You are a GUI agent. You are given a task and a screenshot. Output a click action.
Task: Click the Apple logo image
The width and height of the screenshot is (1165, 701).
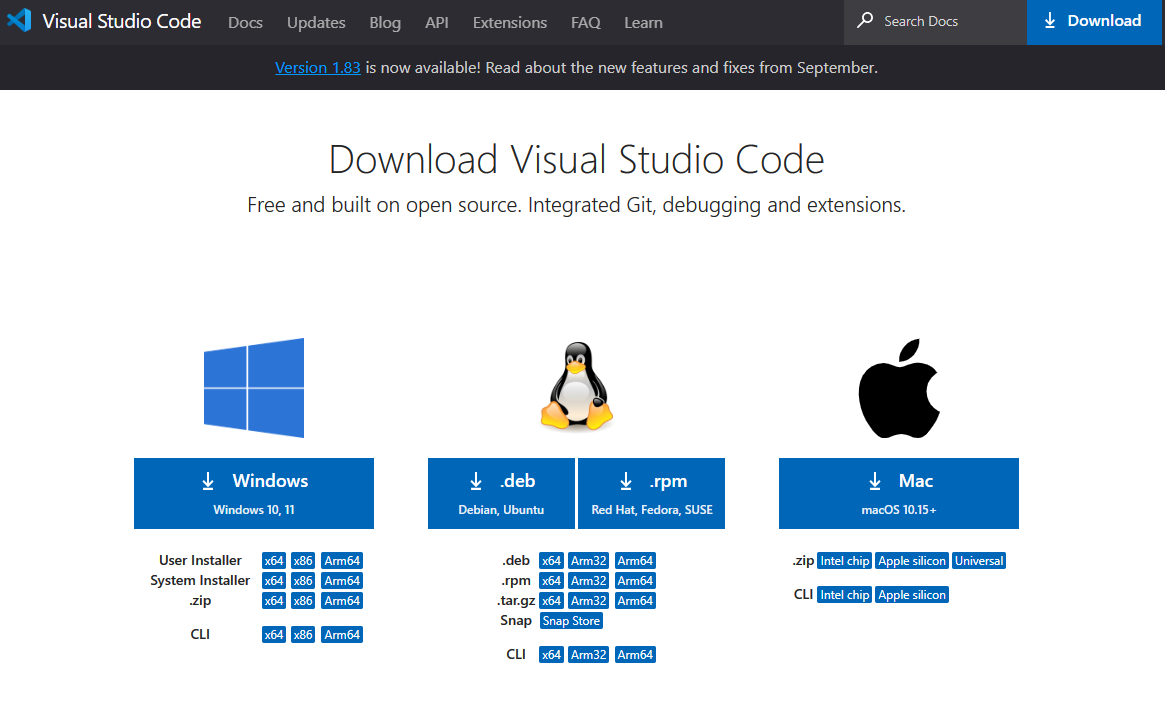click(x=899, y=389)
